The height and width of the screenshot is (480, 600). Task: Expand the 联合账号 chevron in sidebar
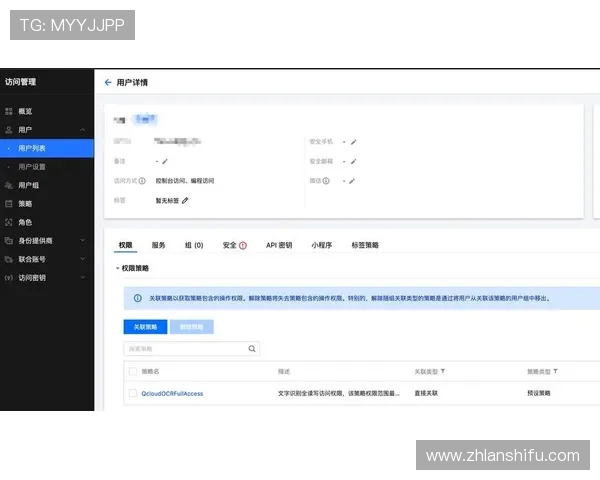coord(83,259)
